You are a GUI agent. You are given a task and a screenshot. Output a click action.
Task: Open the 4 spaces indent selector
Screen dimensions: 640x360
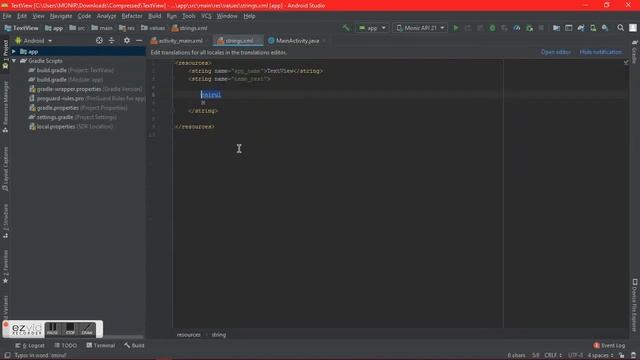pyautogui.click(x=600, y=356)
